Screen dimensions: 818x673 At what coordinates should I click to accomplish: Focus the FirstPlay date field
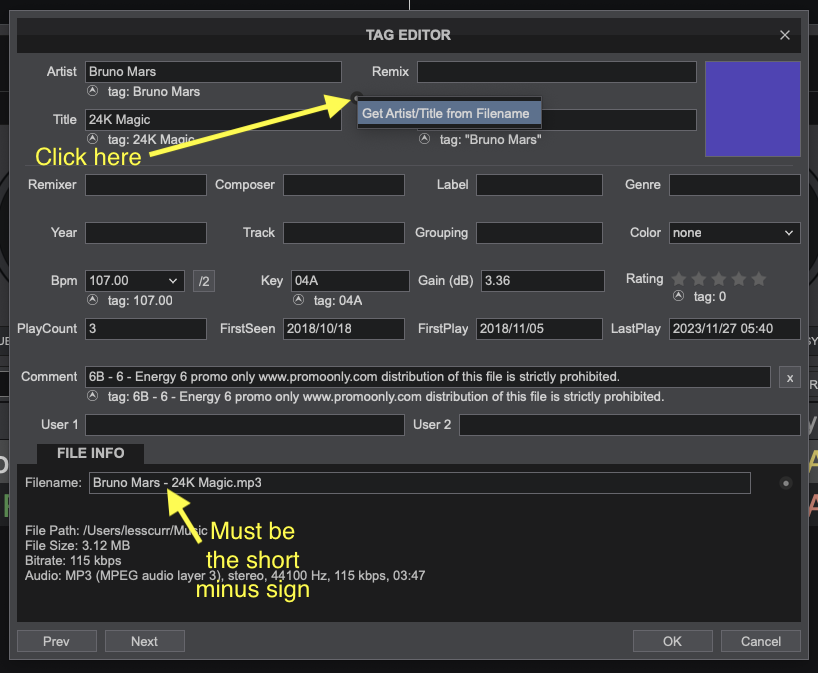pyautogui.click(x=539, y=329)
